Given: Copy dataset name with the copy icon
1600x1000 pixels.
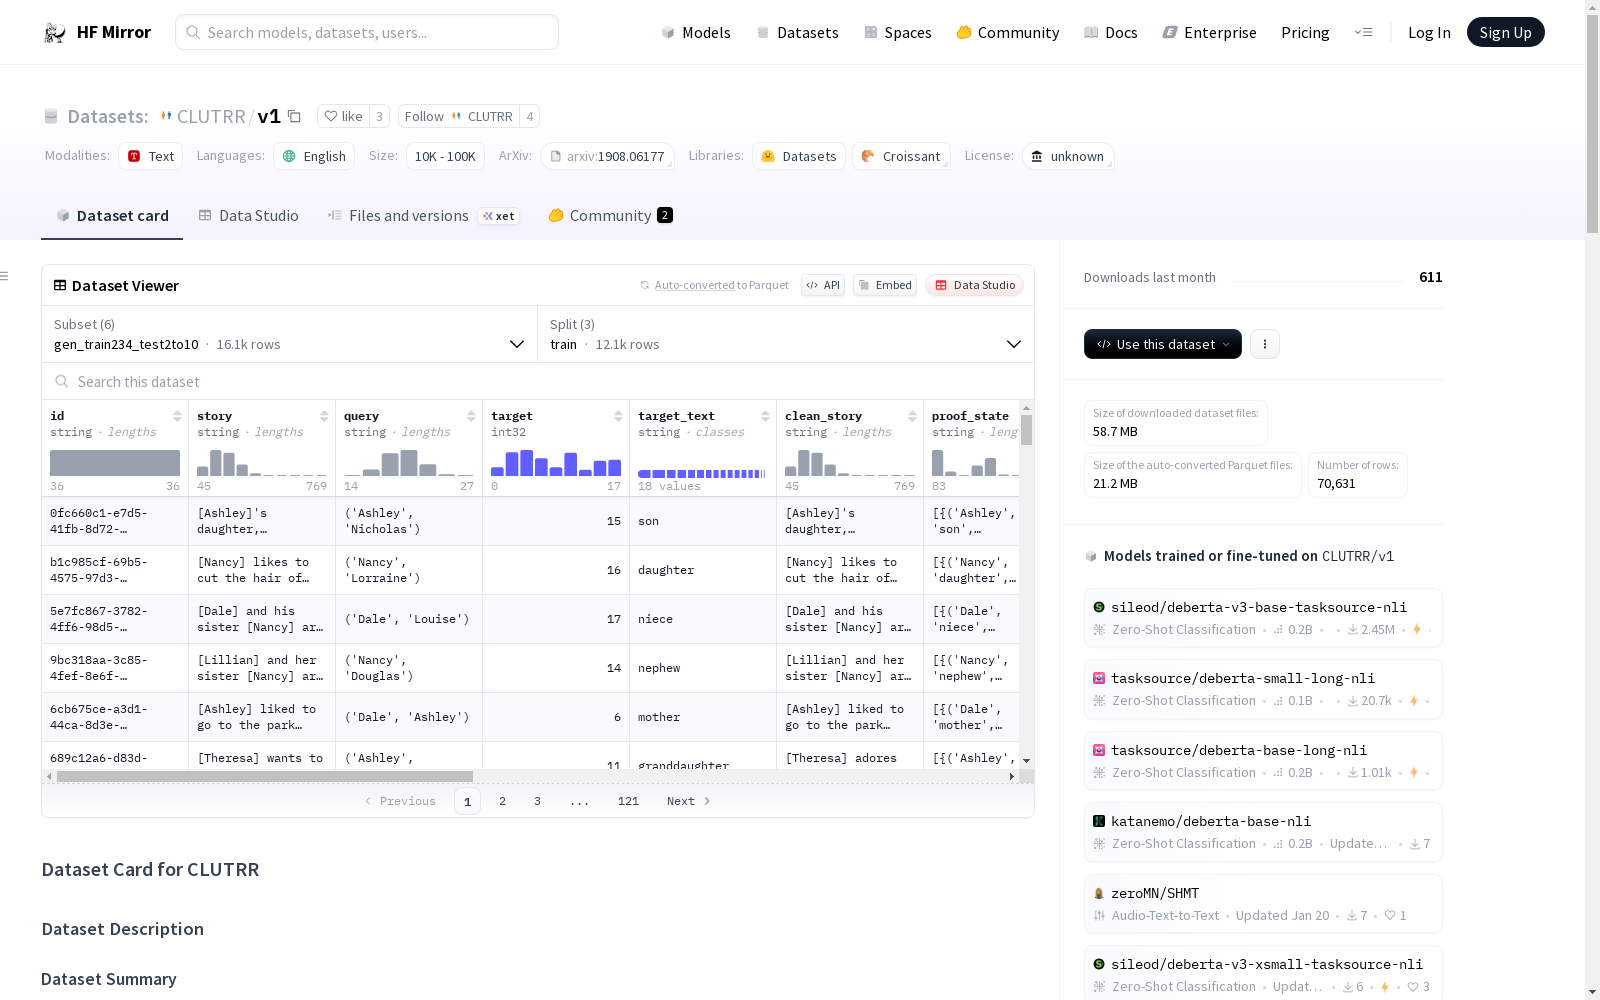Looking at the screenshot, I should coord(294,116).
